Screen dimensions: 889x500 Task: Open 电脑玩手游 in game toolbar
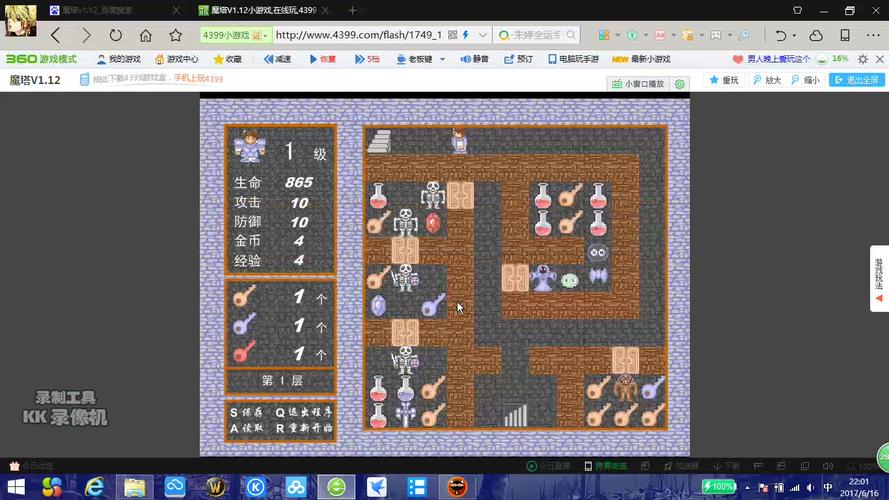[x=573, y=59]
